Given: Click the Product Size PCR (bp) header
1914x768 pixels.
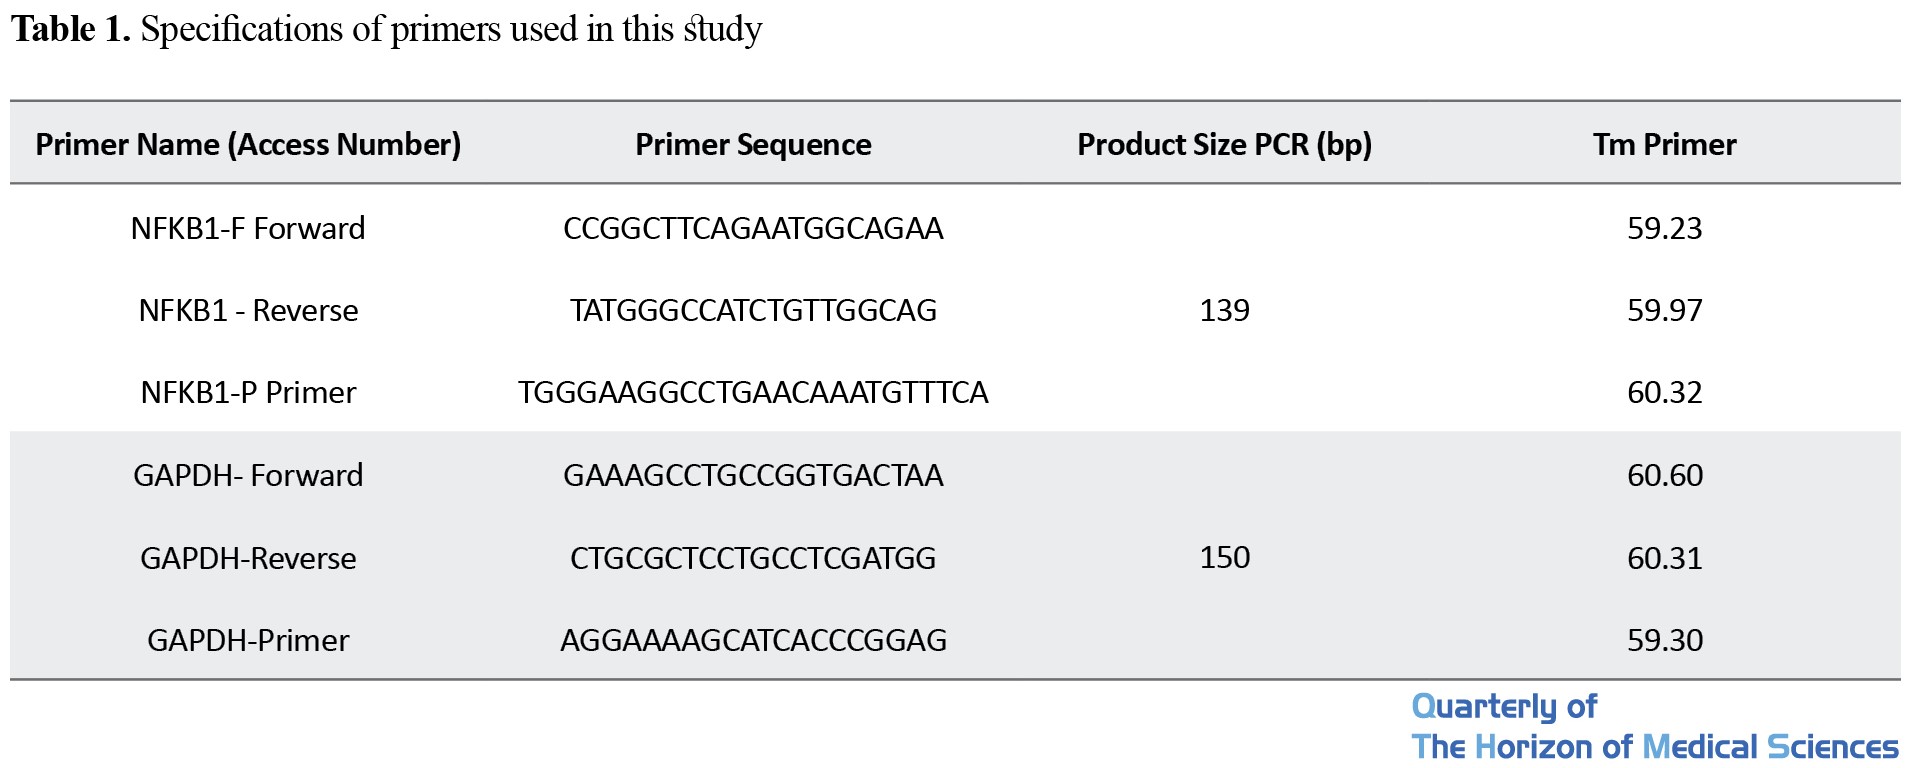Looking at the screenshot, I should pyautogui.click(x=1224, y=145).
